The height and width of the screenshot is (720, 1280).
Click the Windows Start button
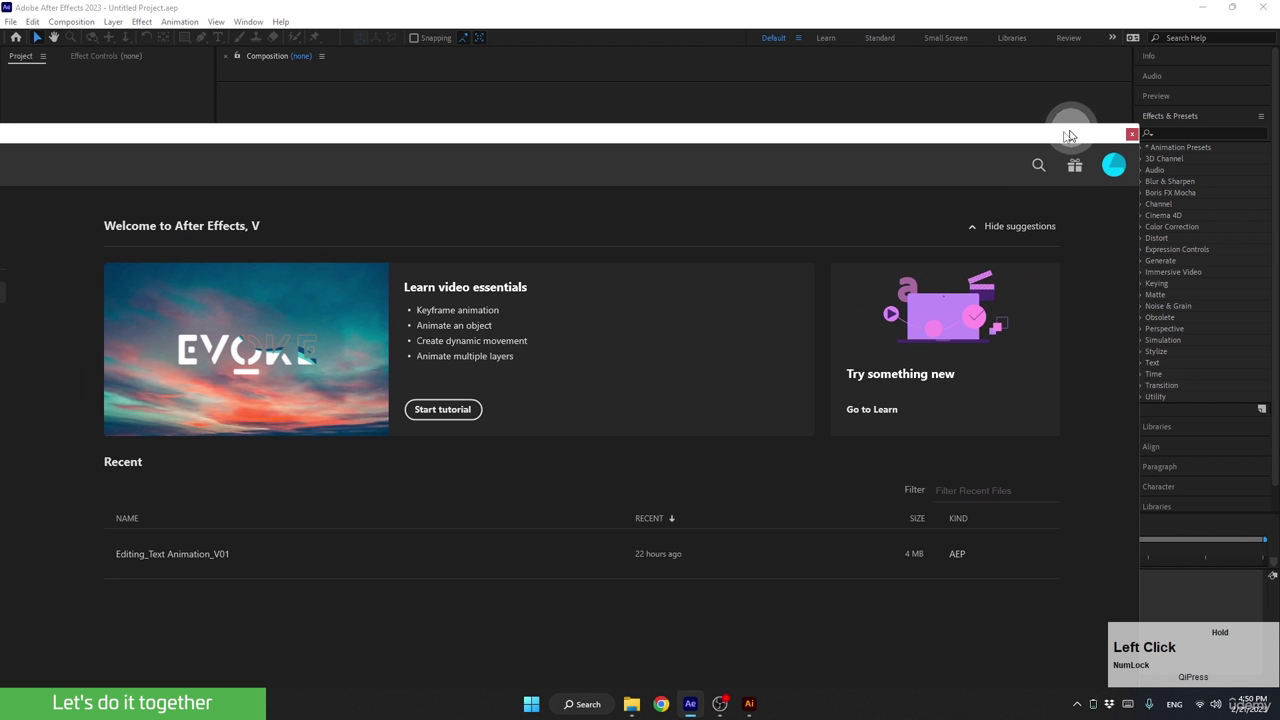coord(532,704)
